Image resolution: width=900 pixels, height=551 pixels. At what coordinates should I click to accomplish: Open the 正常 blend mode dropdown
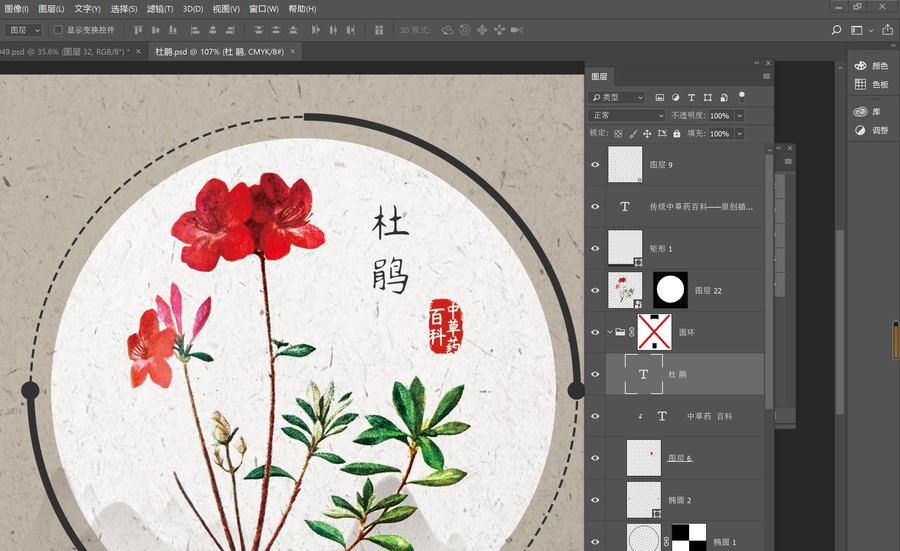(x=627, y=115)
